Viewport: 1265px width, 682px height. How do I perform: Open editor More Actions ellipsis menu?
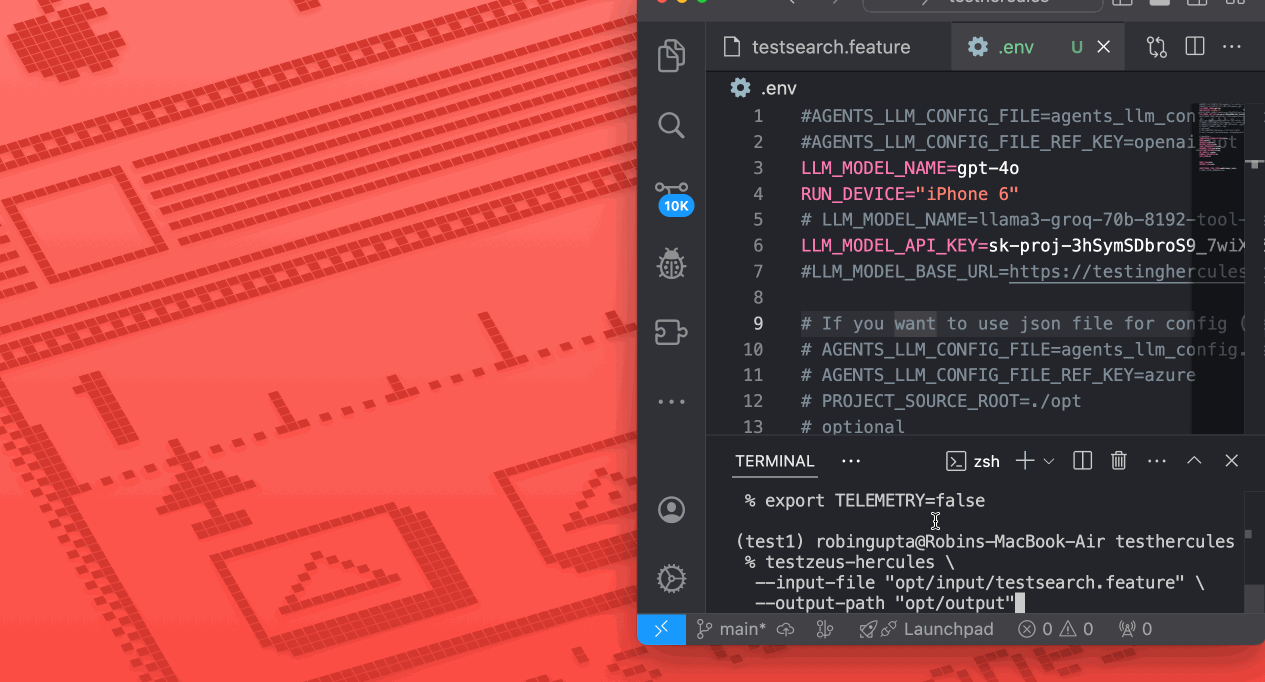click(x=1232, y=47)
